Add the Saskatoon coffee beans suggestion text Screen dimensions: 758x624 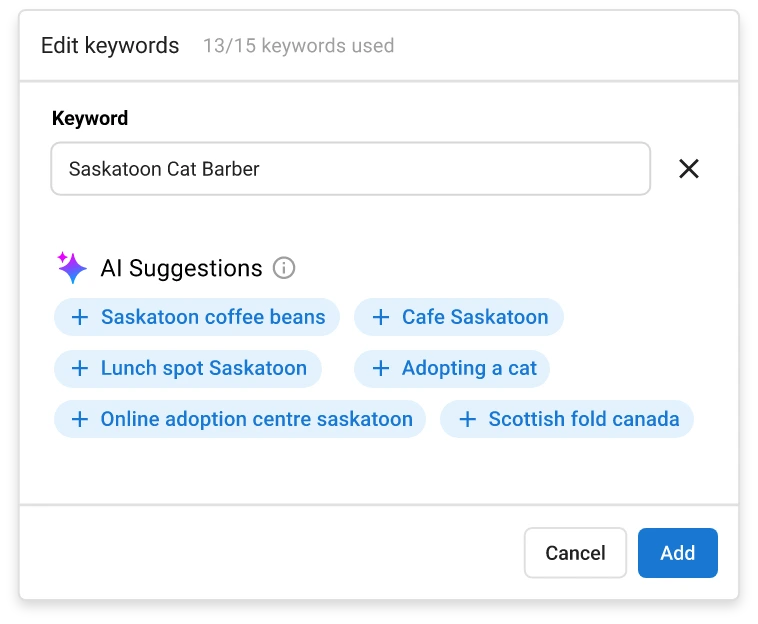(x=213, y=318)
